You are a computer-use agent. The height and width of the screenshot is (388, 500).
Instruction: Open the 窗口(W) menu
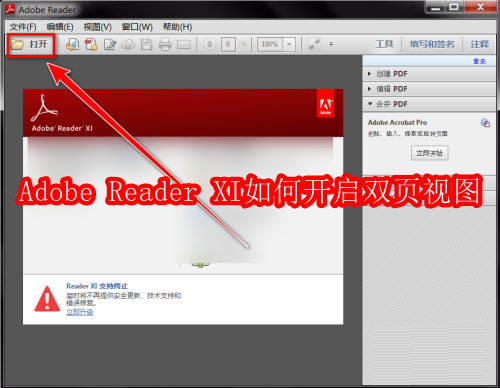137,27
